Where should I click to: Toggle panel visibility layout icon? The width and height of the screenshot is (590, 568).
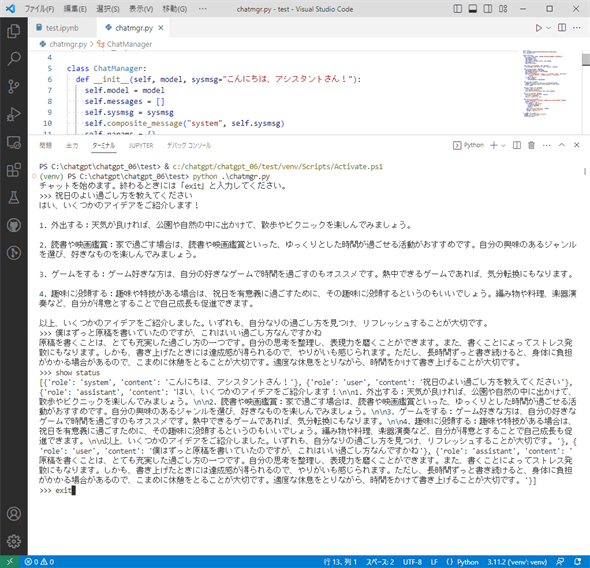pos(473,9)
